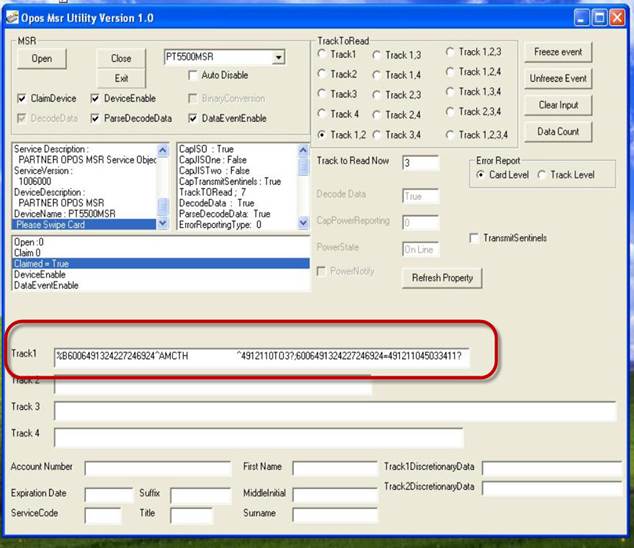This screenshot has height=548, width=634.
Task: Click the Refresh Property button
Action: (x=442, y=278)
